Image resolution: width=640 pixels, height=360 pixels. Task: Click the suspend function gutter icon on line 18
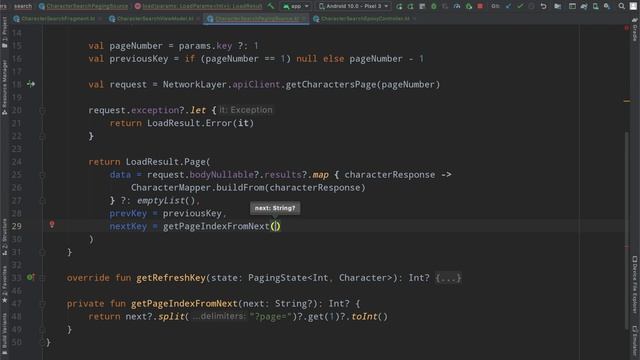click(x=31, y=84)
